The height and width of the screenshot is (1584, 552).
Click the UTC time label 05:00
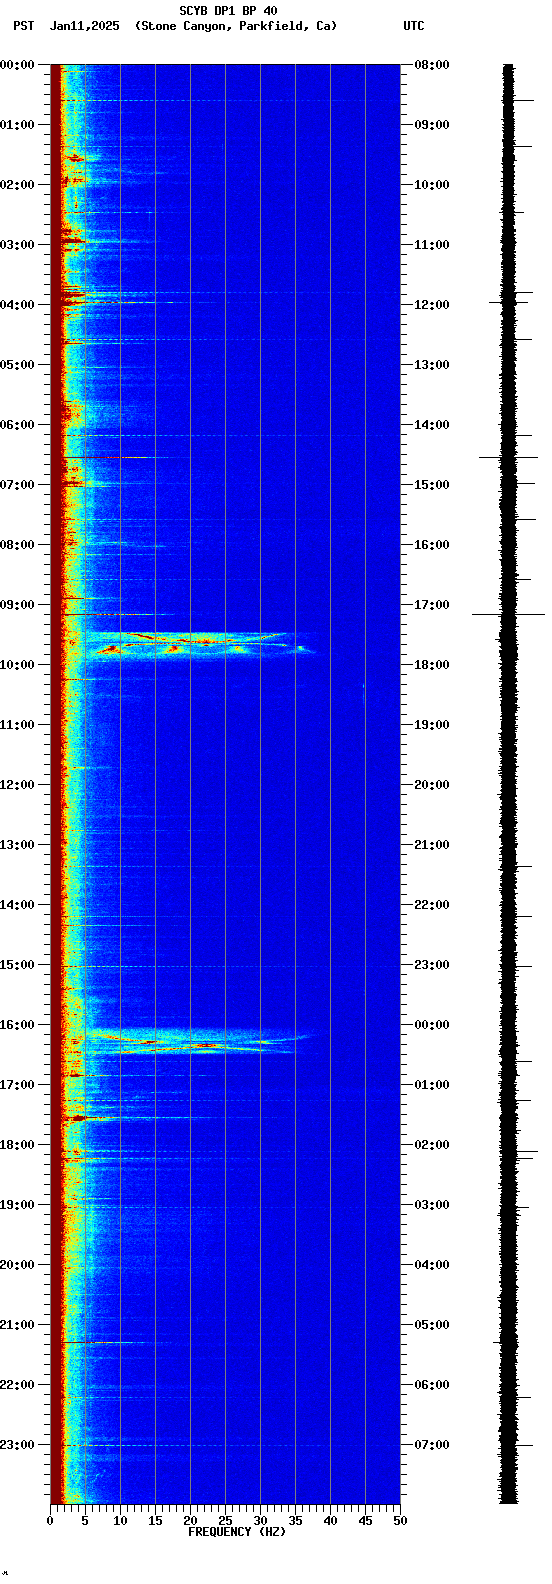tap(432, 1325)
